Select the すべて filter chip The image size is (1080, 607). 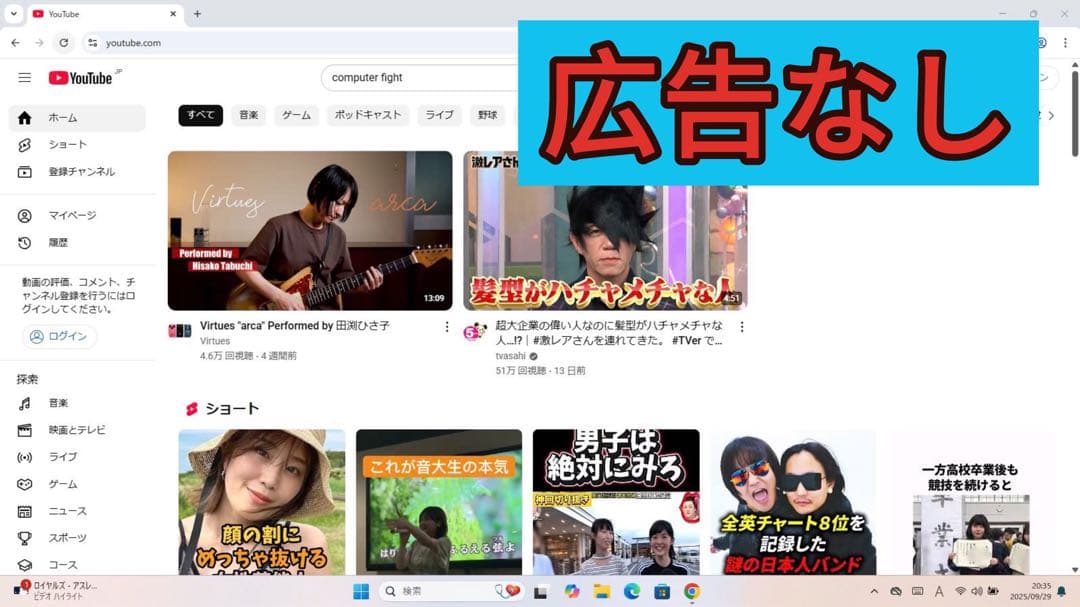click(200, 115)
